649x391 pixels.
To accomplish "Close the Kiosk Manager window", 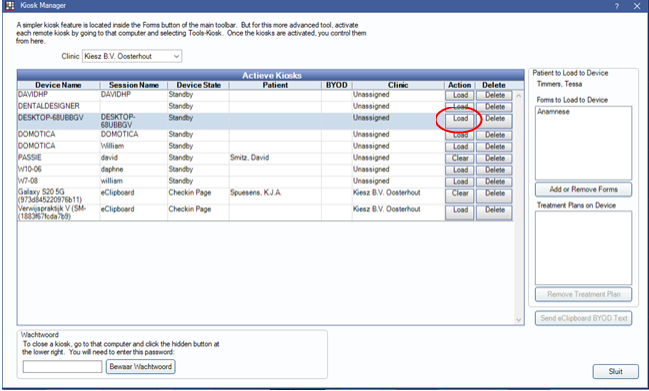I will point(637,6).
